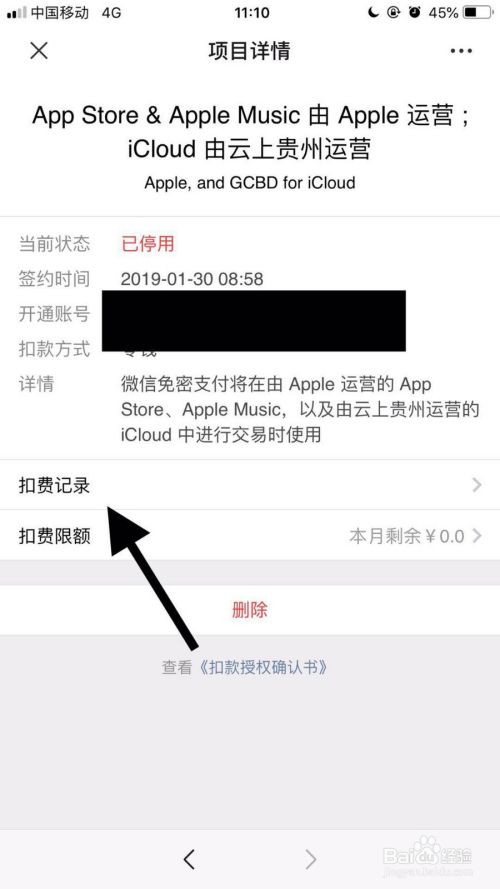The height and width of the screenshot is (889, 500).
Task: Tap the 11:10 clock in the status bar
Action: [x=250, y=12]
